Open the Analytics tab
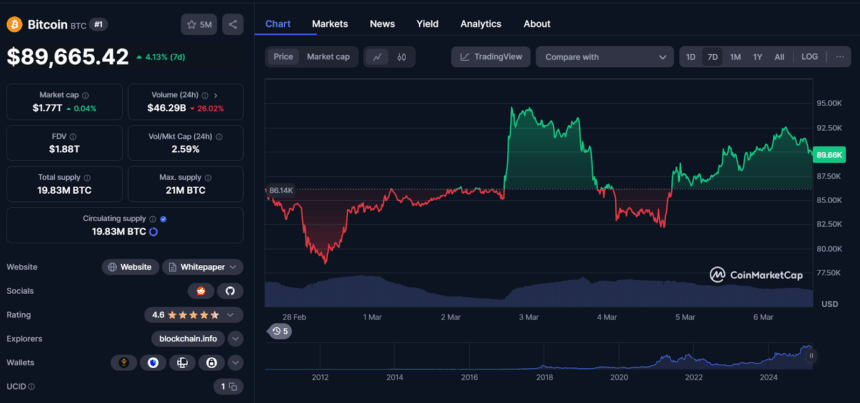 [x=480, y=24]
